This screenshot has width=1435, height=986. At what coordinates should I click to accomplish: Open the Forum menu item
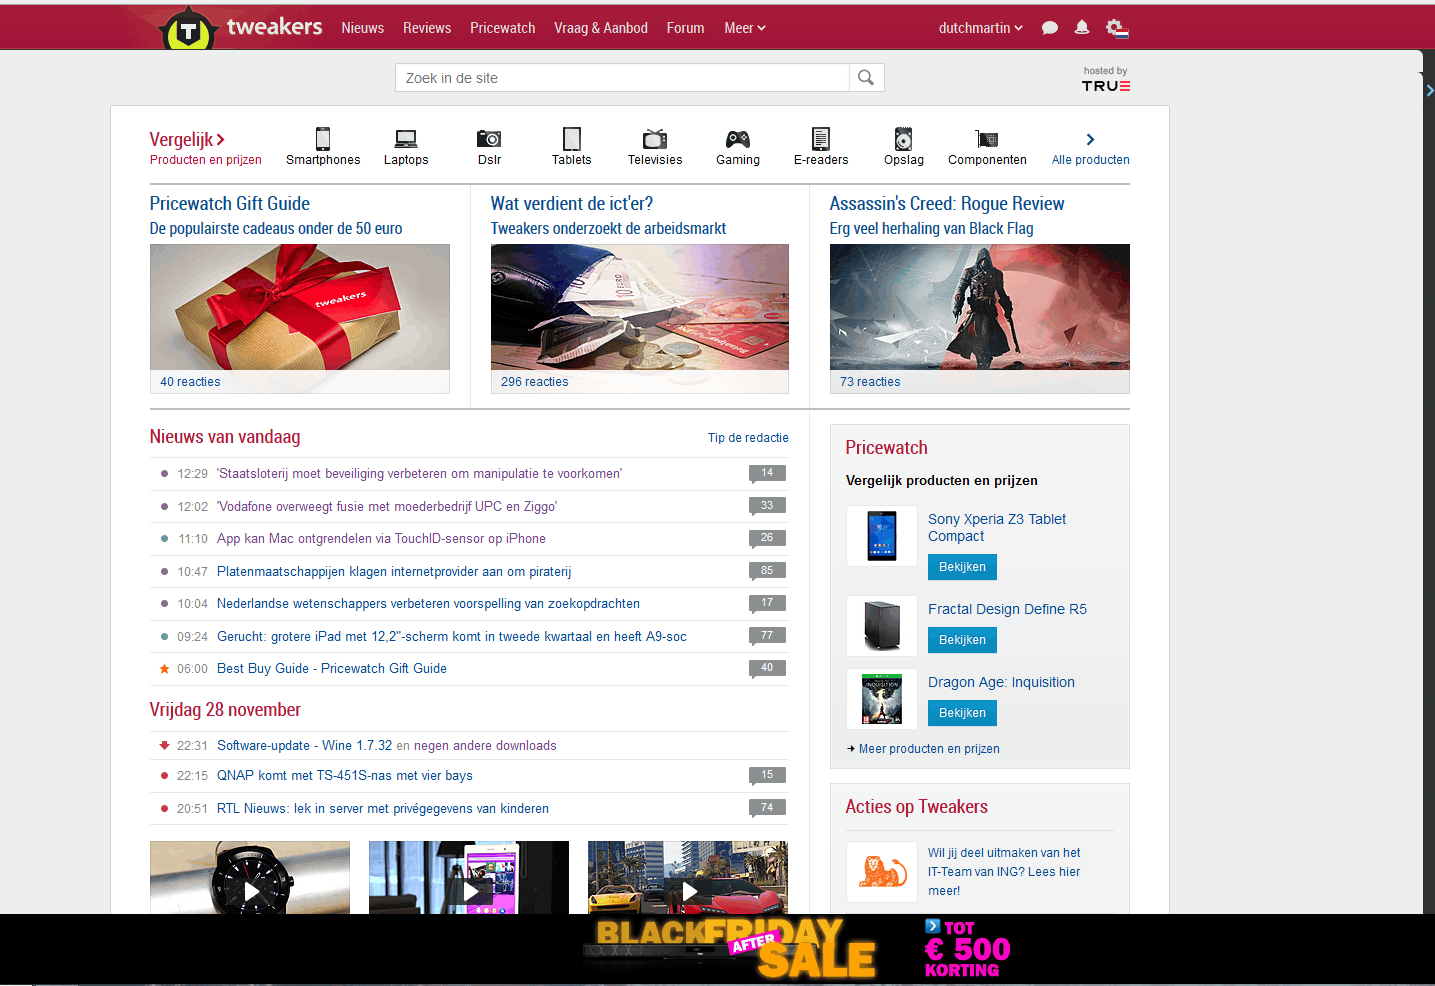[685, 28]
